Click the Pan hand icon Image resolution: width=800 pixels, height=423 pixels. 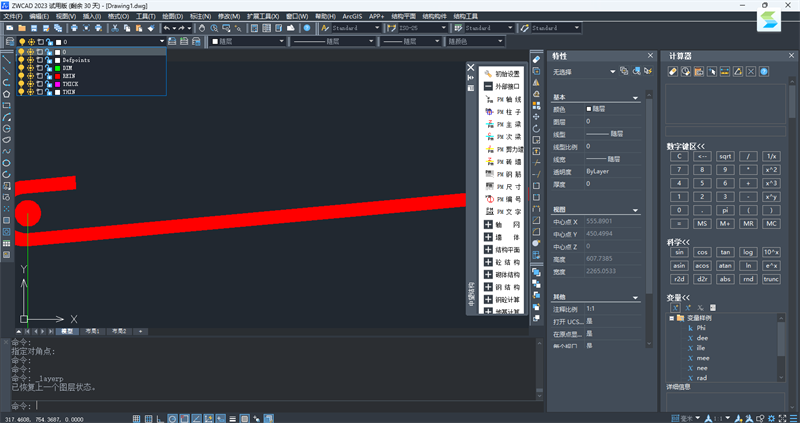202,28
